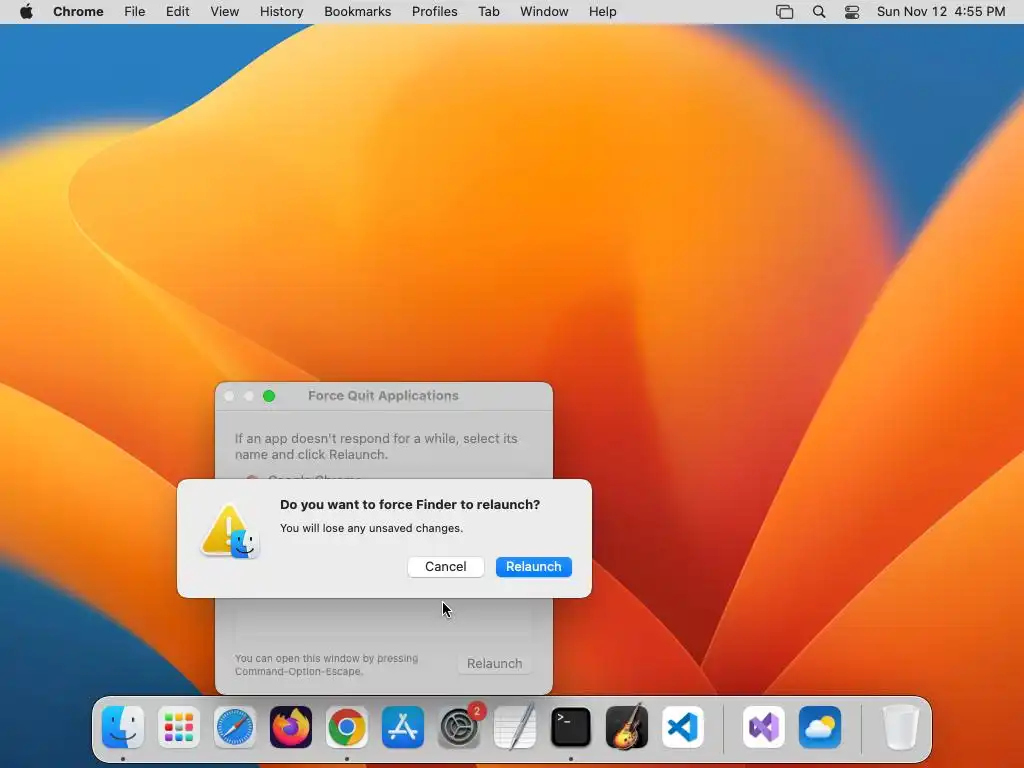Viewport: 1024px width, 768px height.
Task: Open TextEdit from the Dock
Action: (515, 727)
